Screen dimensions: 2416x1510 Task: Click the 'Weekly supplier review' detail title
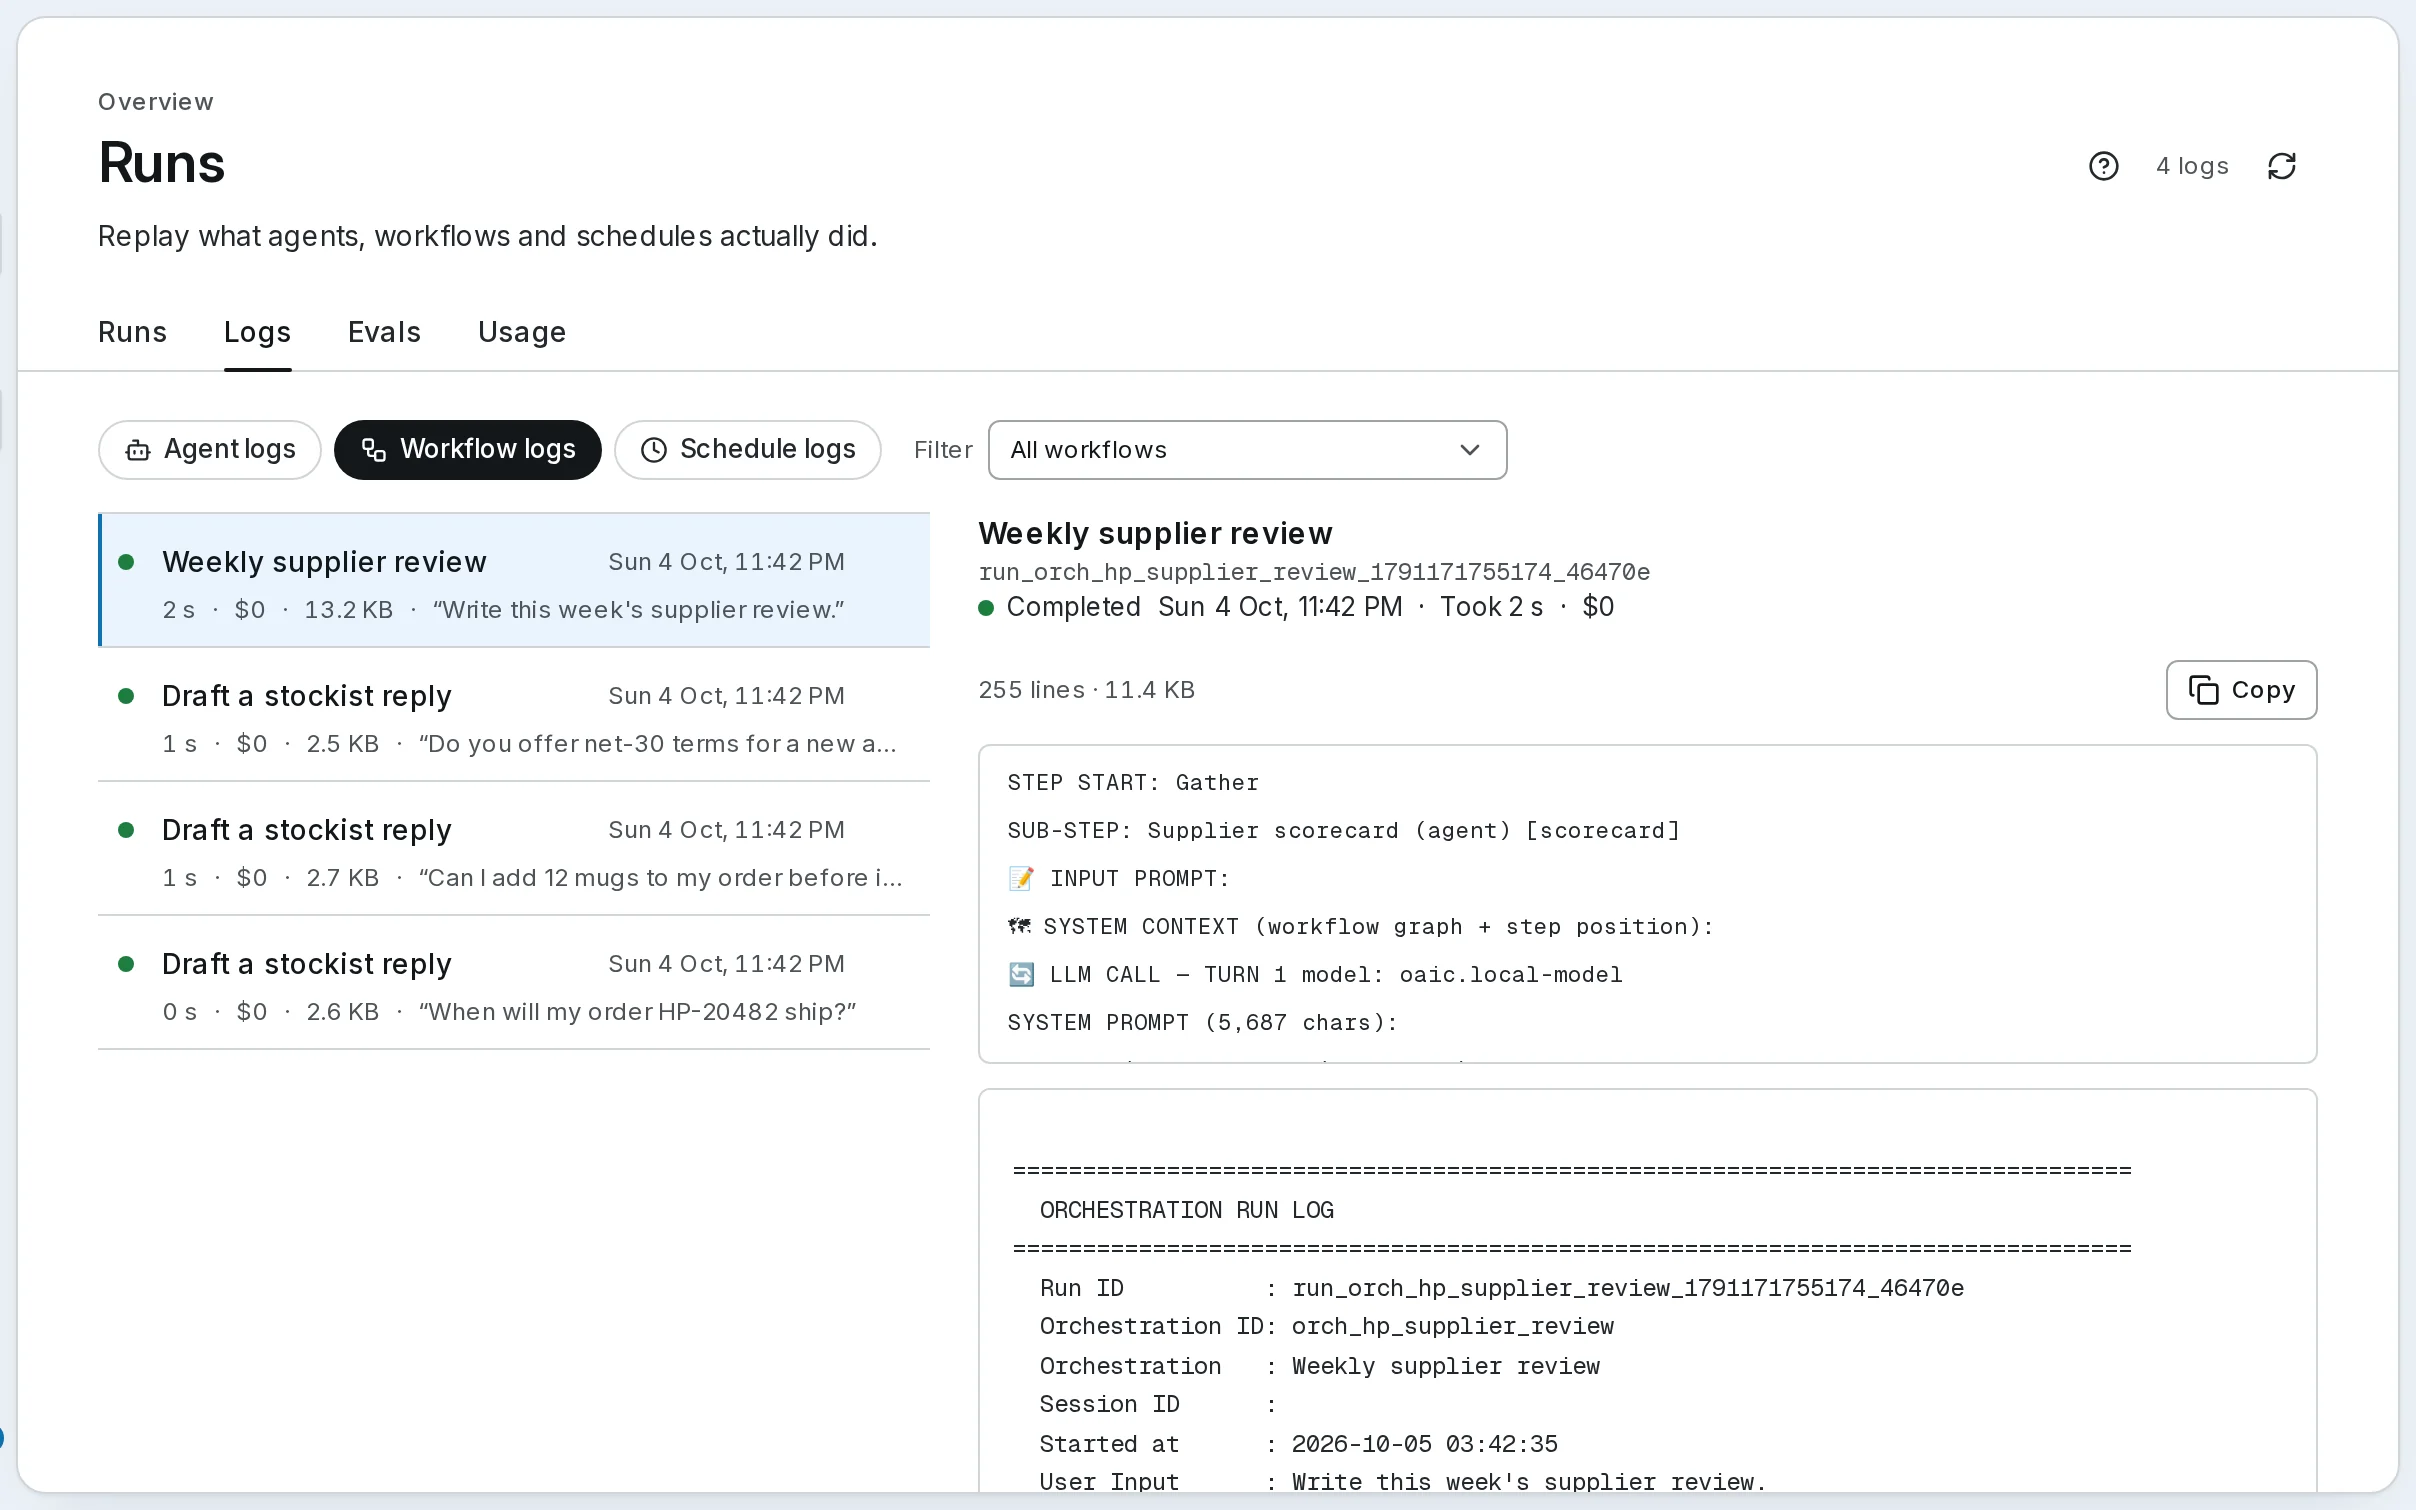1155,533
